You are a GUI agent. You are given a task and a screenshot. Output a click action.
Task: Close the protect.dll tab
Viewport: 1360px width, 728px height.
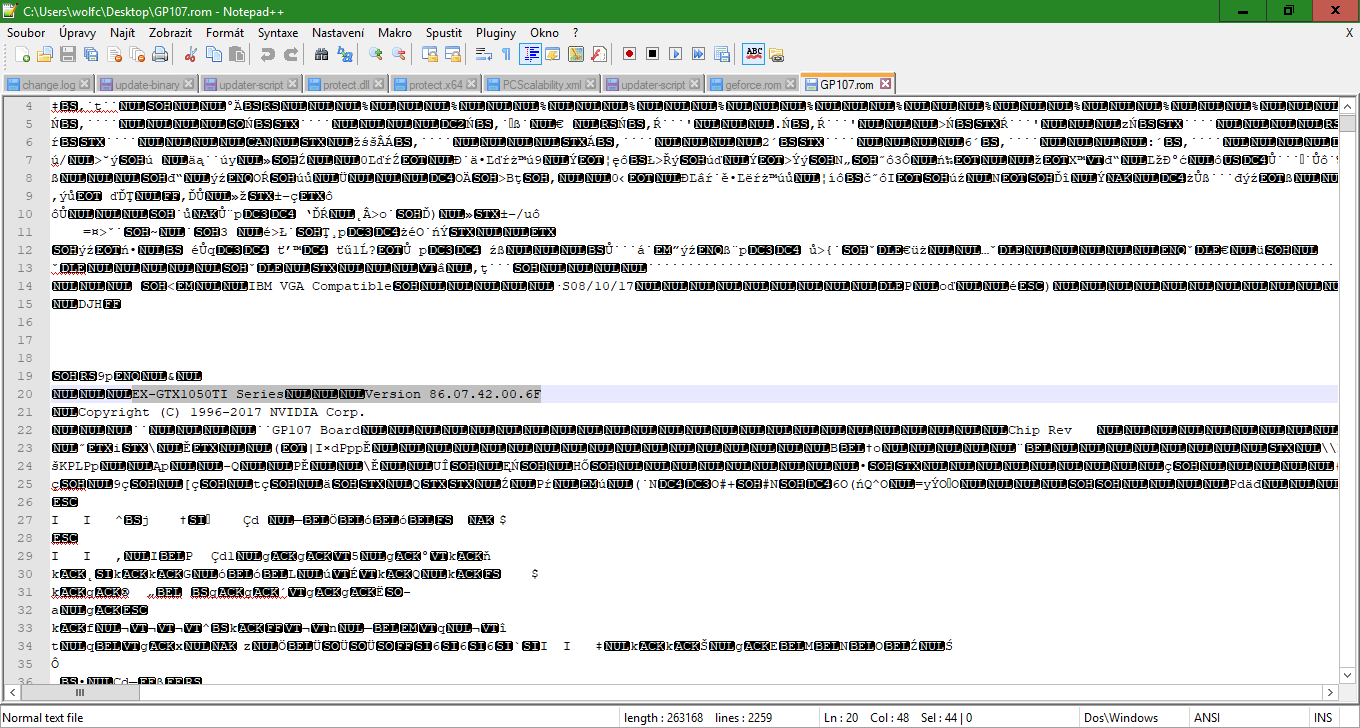coord(380,85)
